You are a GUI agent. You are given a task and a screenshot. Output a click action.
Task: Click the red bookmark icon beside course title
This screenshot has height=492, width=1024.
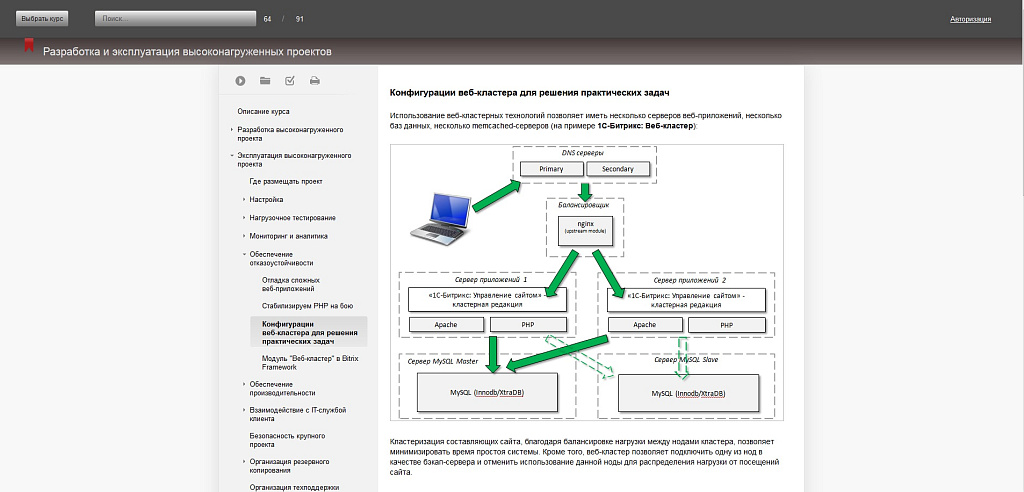pyautogui.click(x=29, y=46)
